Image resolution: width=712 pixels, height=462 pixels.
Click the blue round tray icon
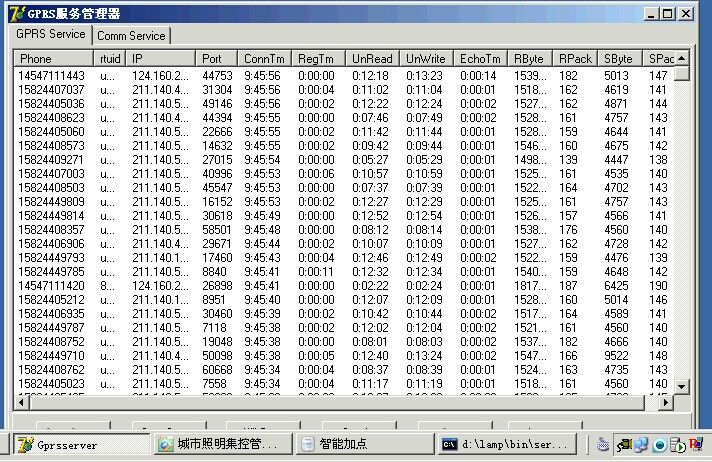click(659, 445)
